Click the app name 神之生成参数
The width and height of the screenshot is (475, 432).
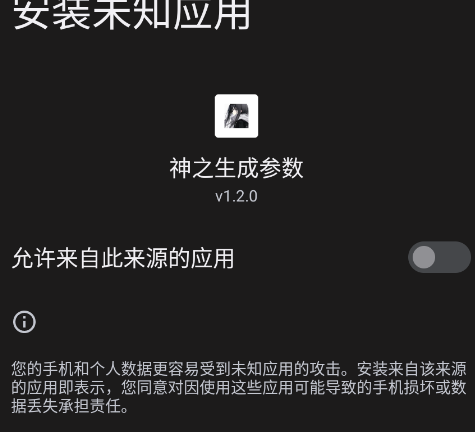[236, 168]
